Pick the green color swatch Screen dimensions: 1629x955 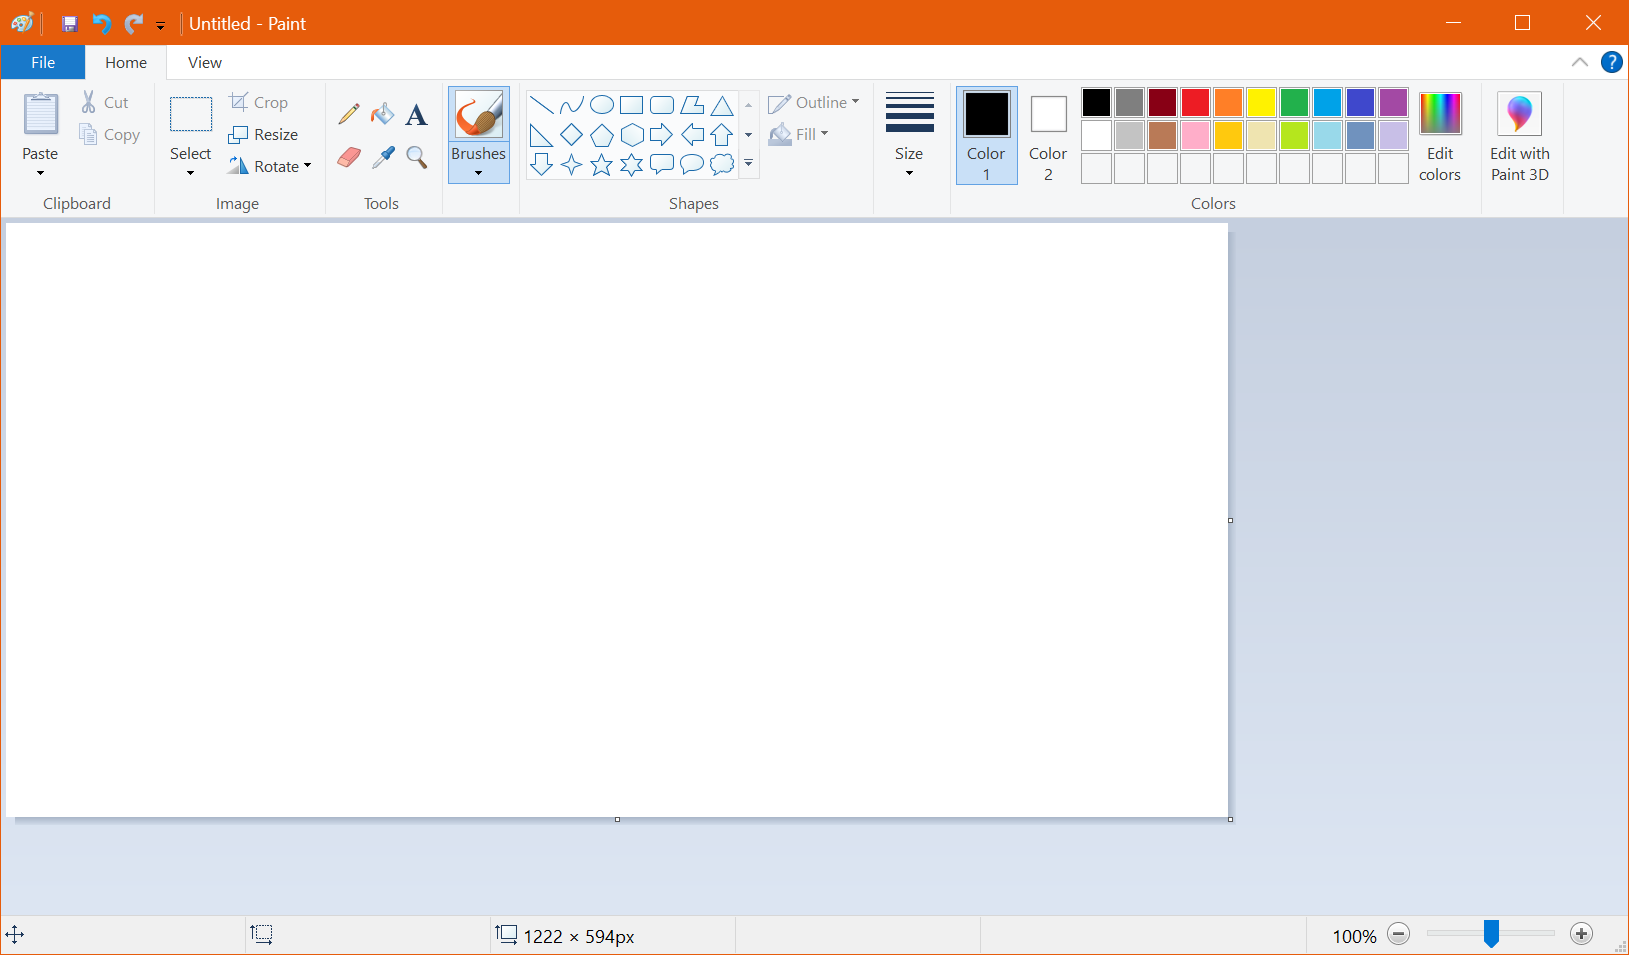(x=1294, y=102)
